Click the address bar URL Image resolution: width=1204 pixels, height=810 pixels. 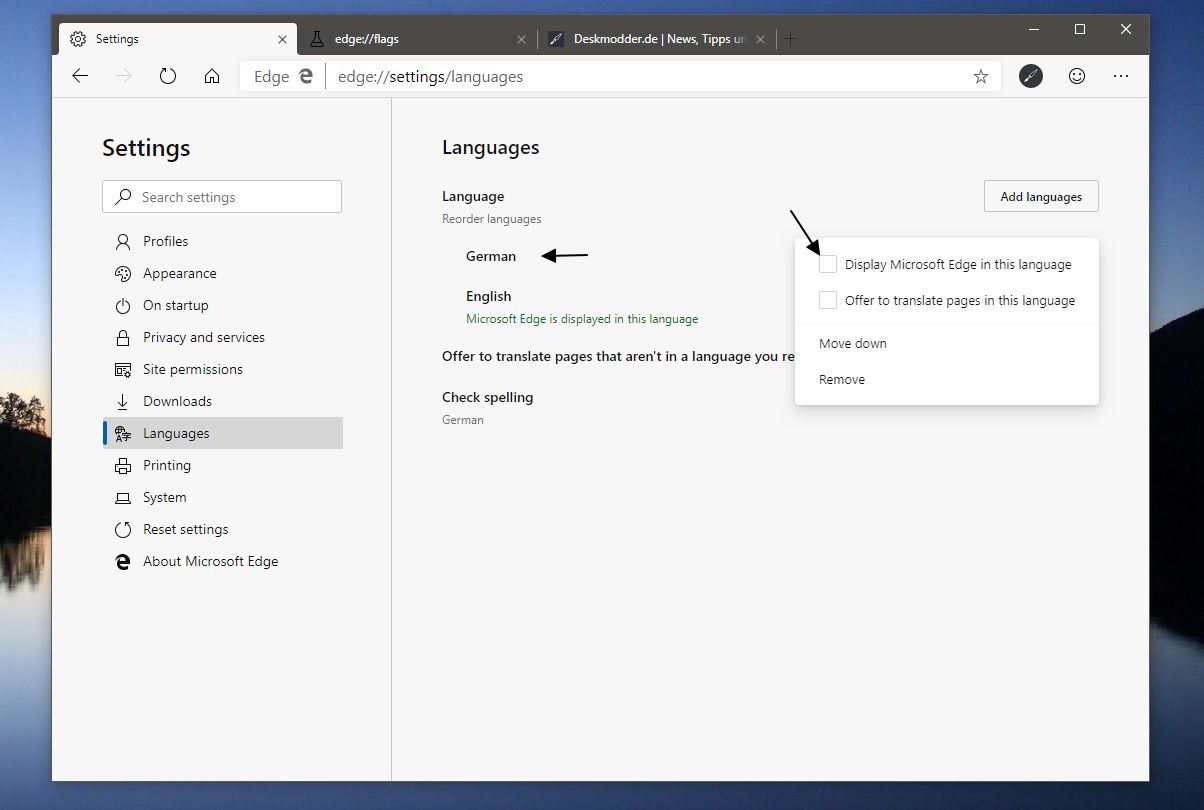click(430, 76)
